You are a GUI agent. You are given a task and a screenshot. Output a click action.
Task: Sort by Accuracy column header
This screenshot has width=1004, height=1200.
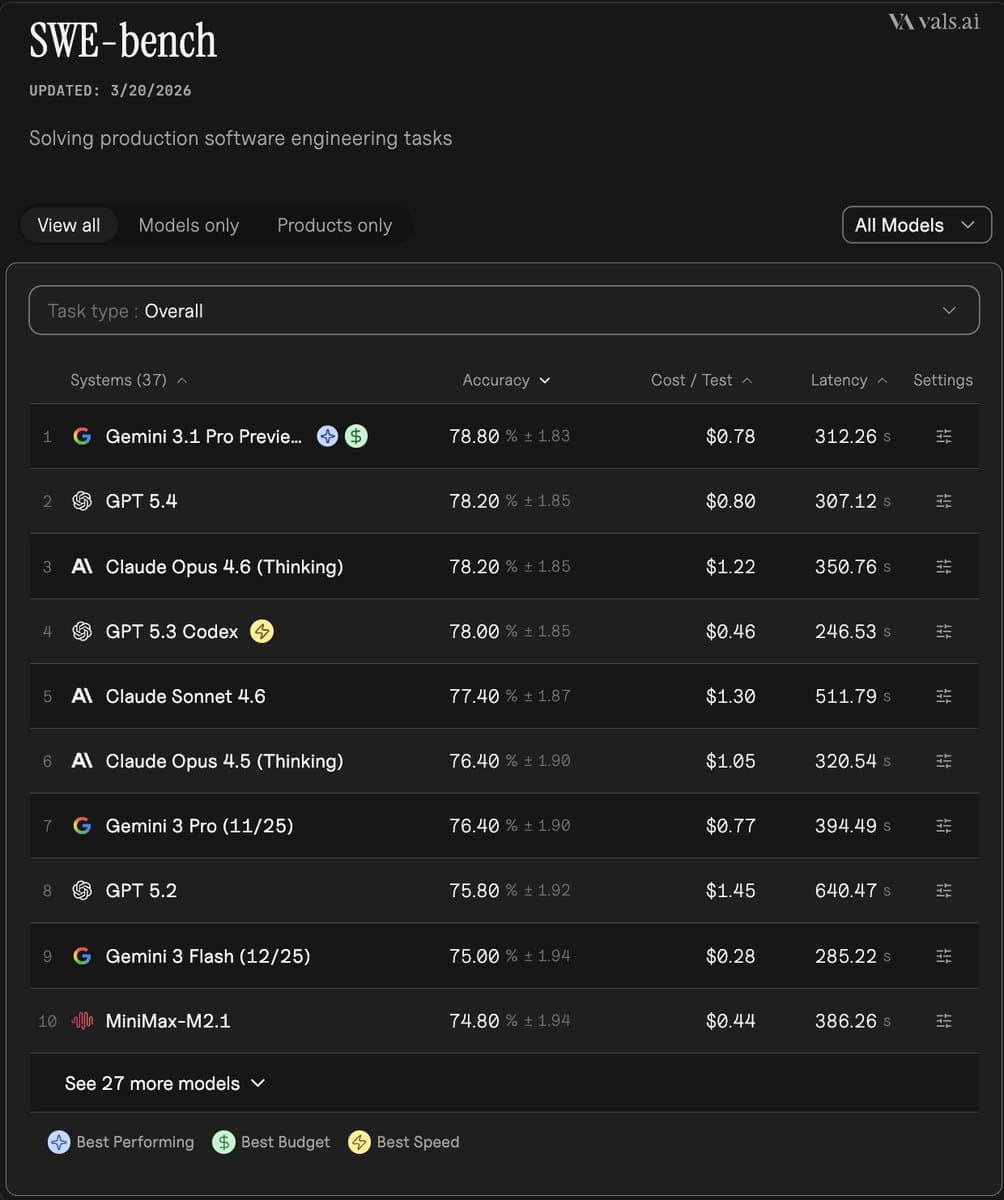coord(505,380)
